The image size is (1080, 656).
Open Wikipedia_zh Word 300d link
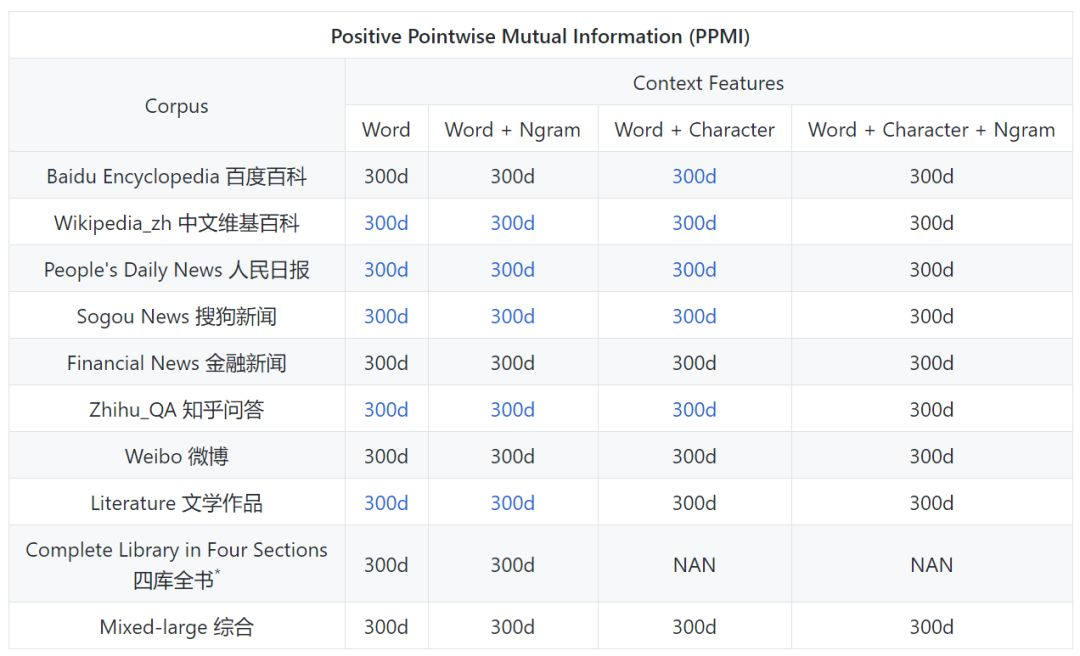pos(386,223)
